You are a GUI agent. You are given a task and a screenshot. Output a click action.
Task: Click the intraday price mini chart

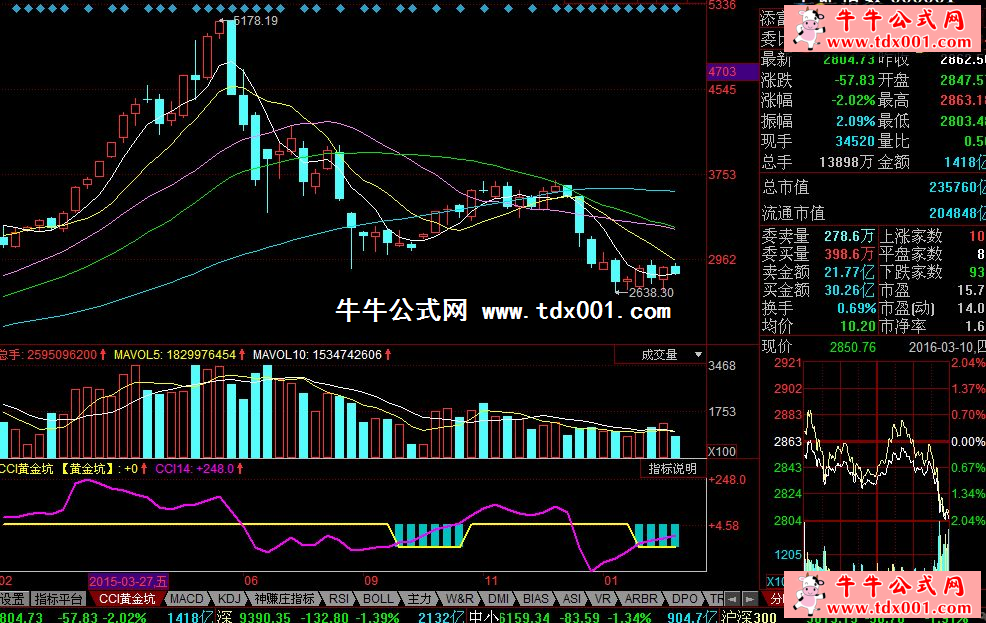click(x=858, y=460)
